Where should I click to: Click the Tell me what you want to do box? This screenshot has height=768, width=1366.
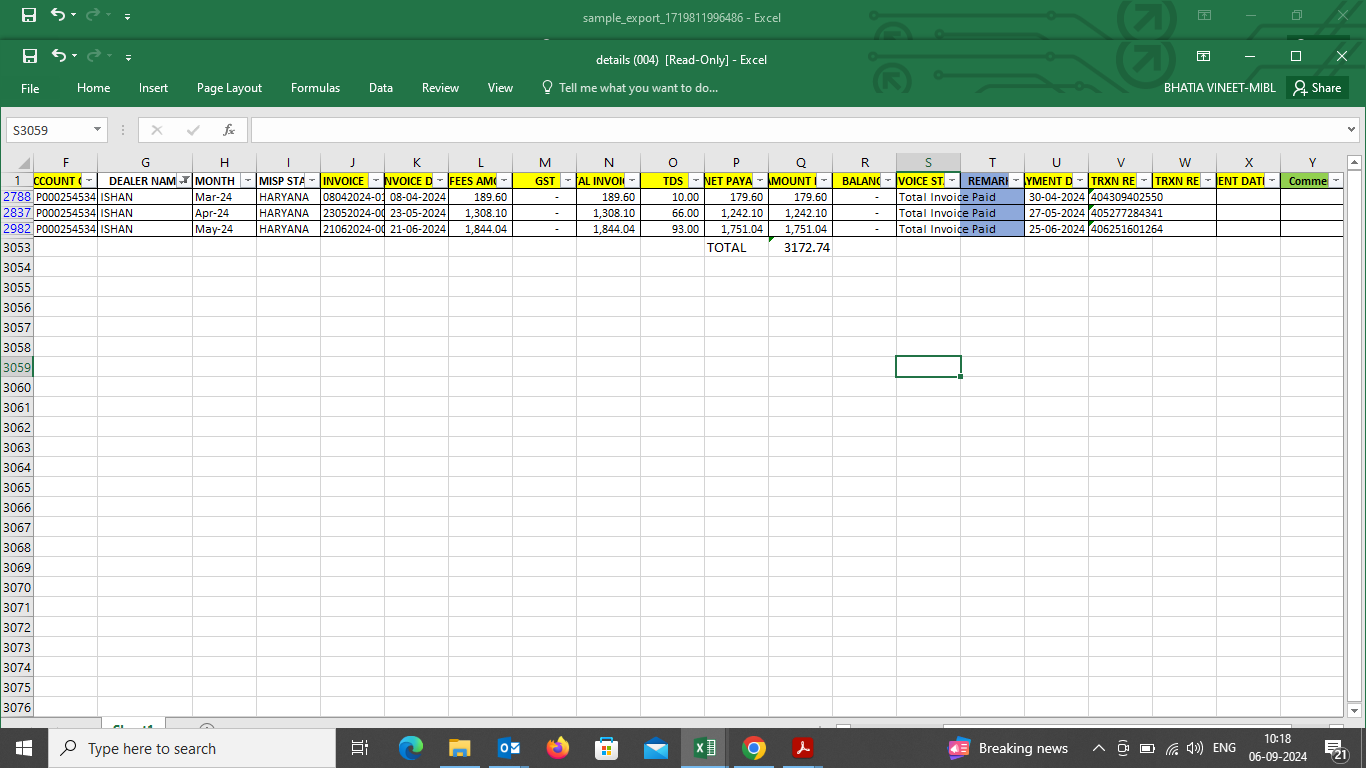click(629, 88)
